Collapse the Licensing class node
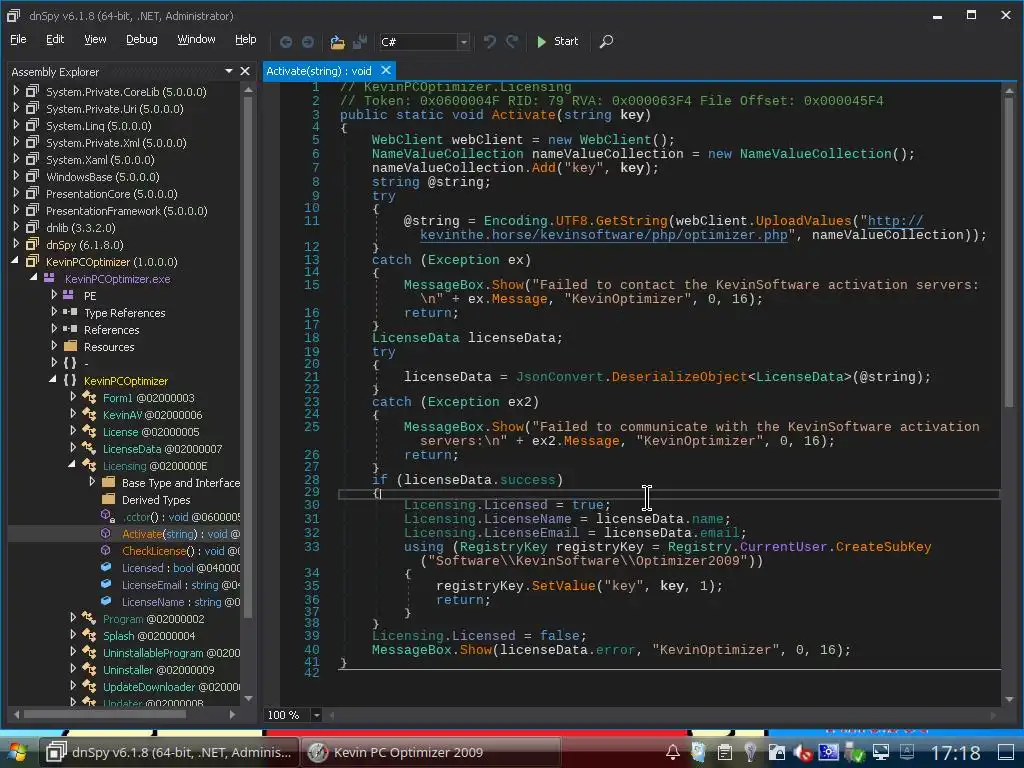 (x=71, y=465)
